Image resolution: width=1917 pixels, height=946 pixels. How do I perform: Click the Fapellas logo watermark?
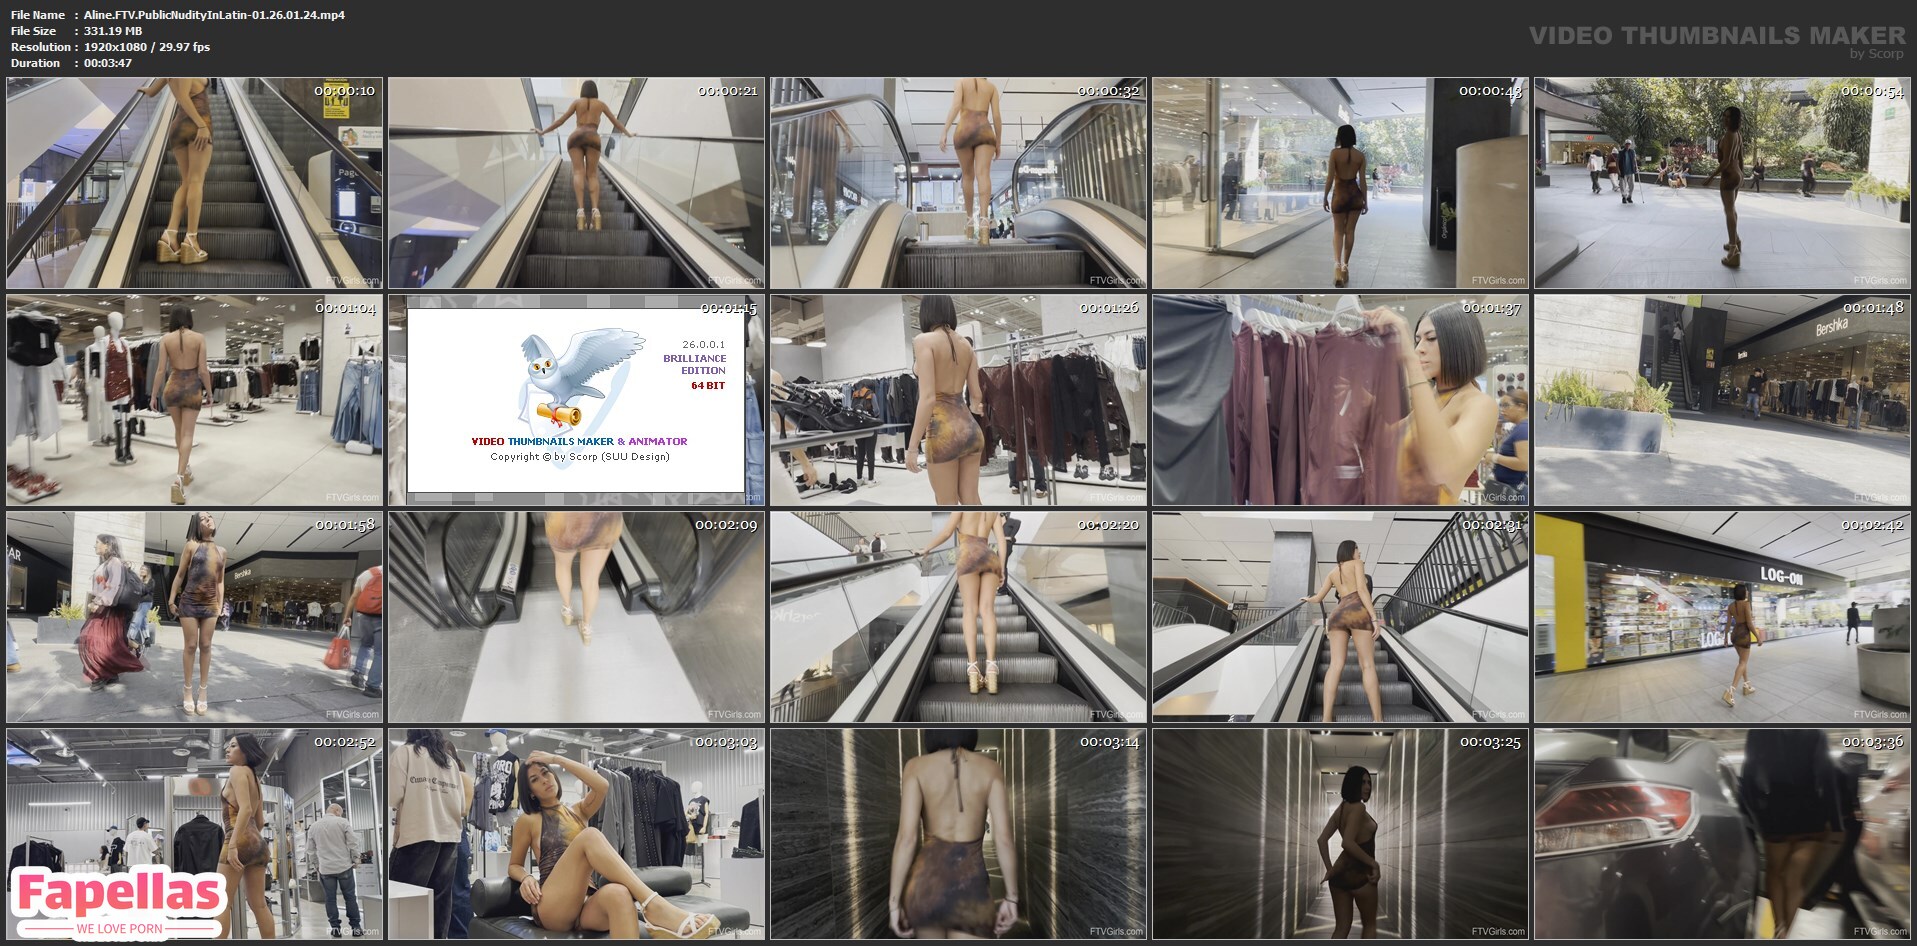pyautogui.click(x=119, y=898)
